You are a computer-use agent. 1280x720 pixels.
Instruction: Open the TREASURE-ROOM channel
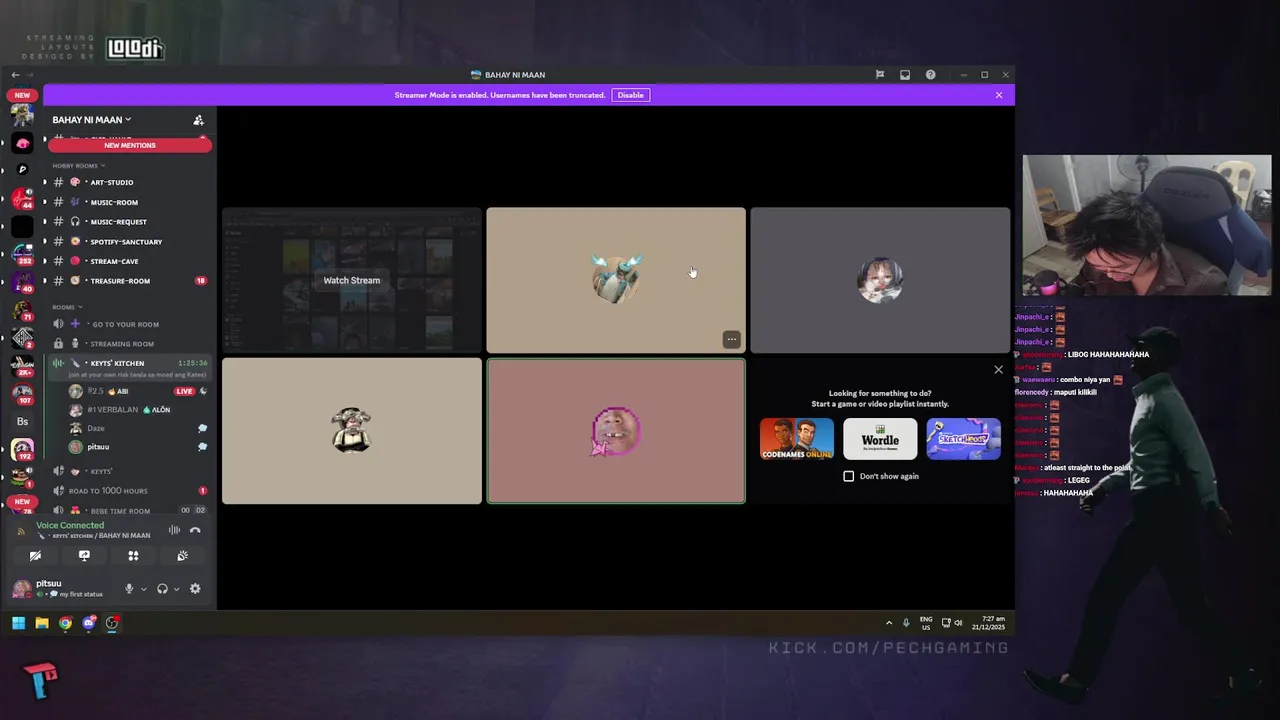point(130,281)
